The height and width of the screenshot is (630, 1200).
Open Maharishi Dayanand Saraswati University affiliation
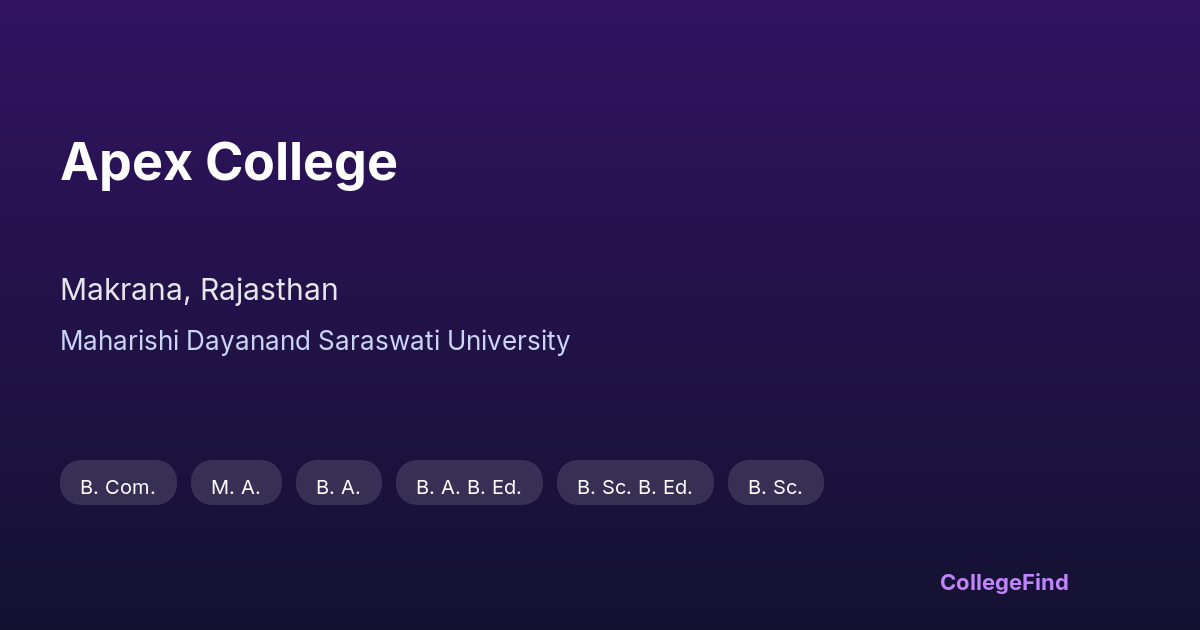point(315,341)
